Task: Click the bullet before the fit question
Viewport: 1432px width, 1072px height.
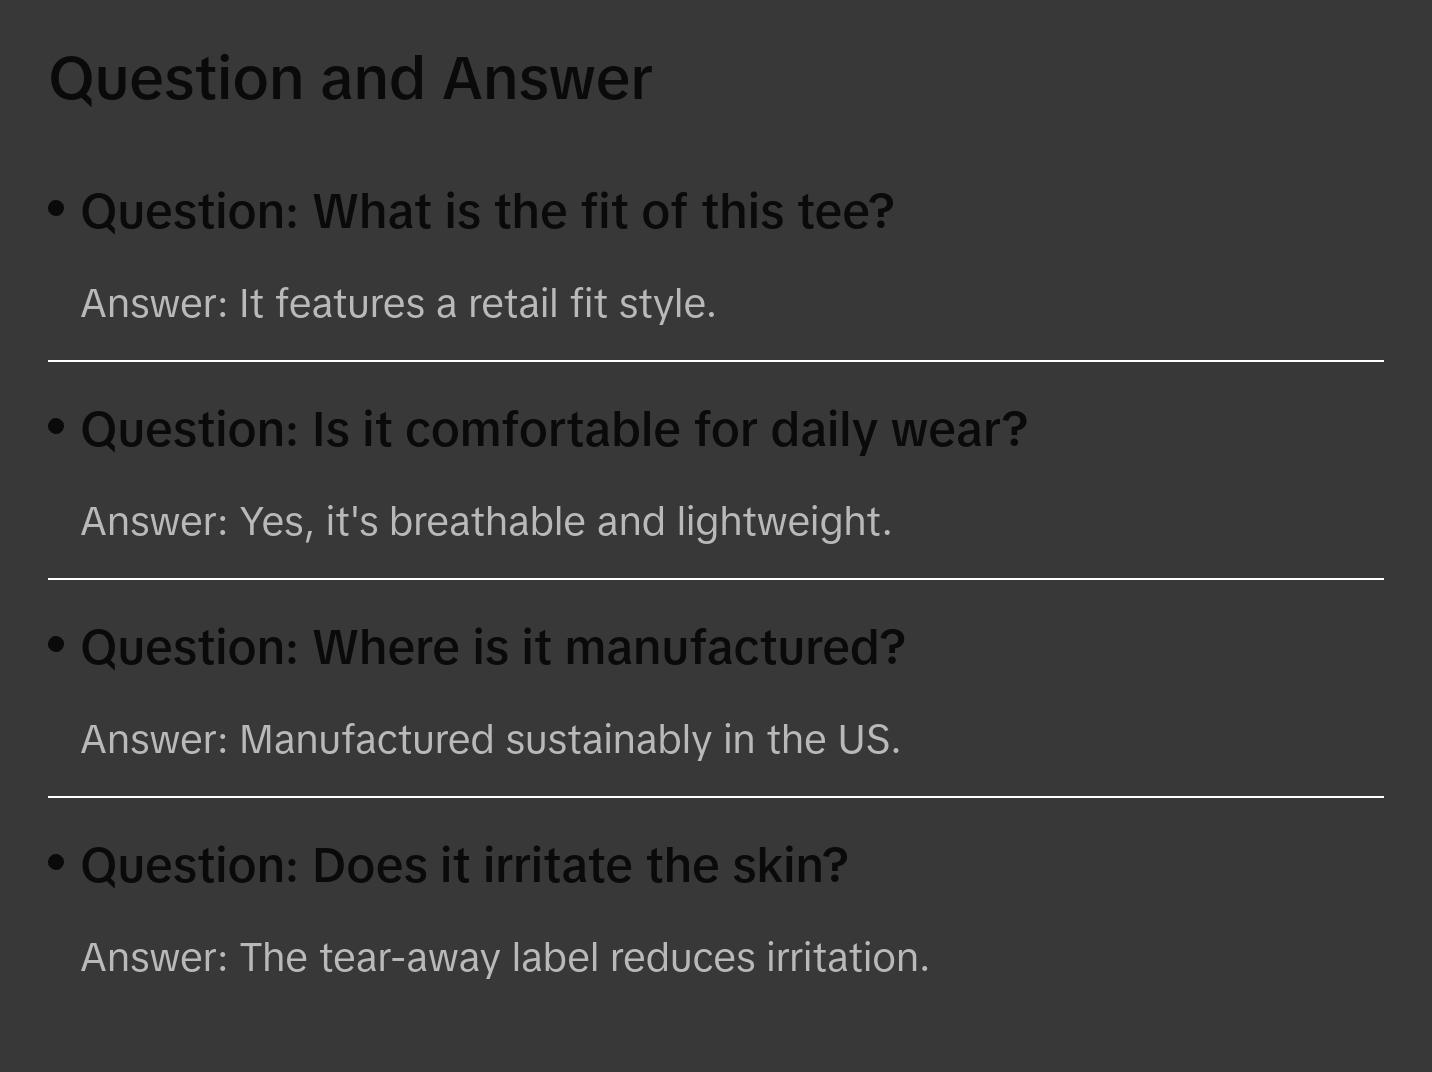Action: [x=57, y=209]
